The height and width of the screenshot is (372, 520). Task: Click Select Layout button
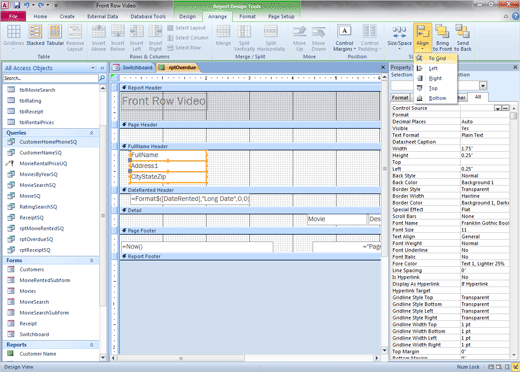(187, 28)
